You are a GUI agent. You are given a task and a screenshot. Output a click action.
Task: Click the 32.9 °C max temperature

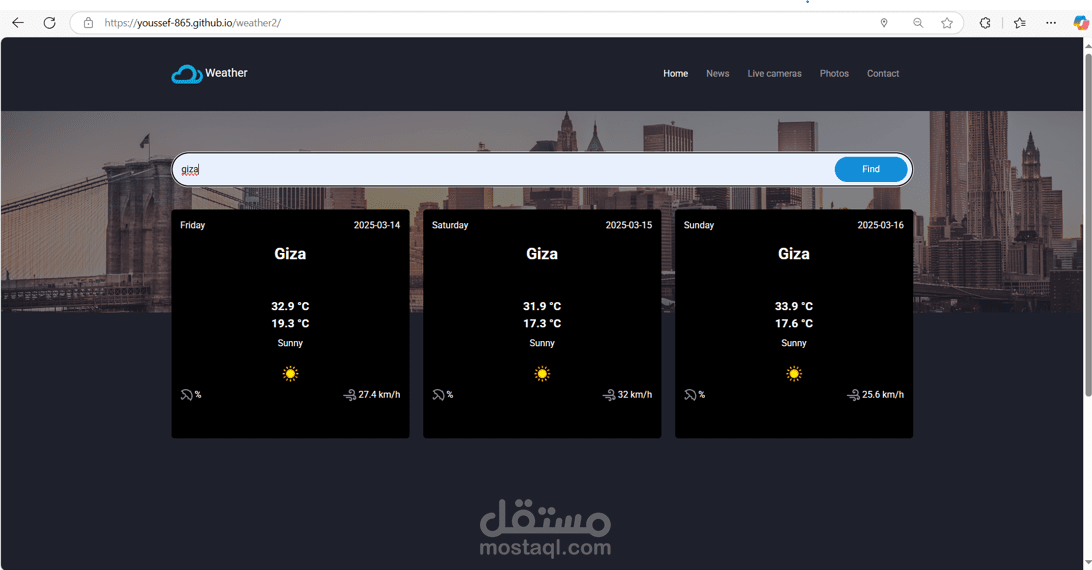coord(290,307)
